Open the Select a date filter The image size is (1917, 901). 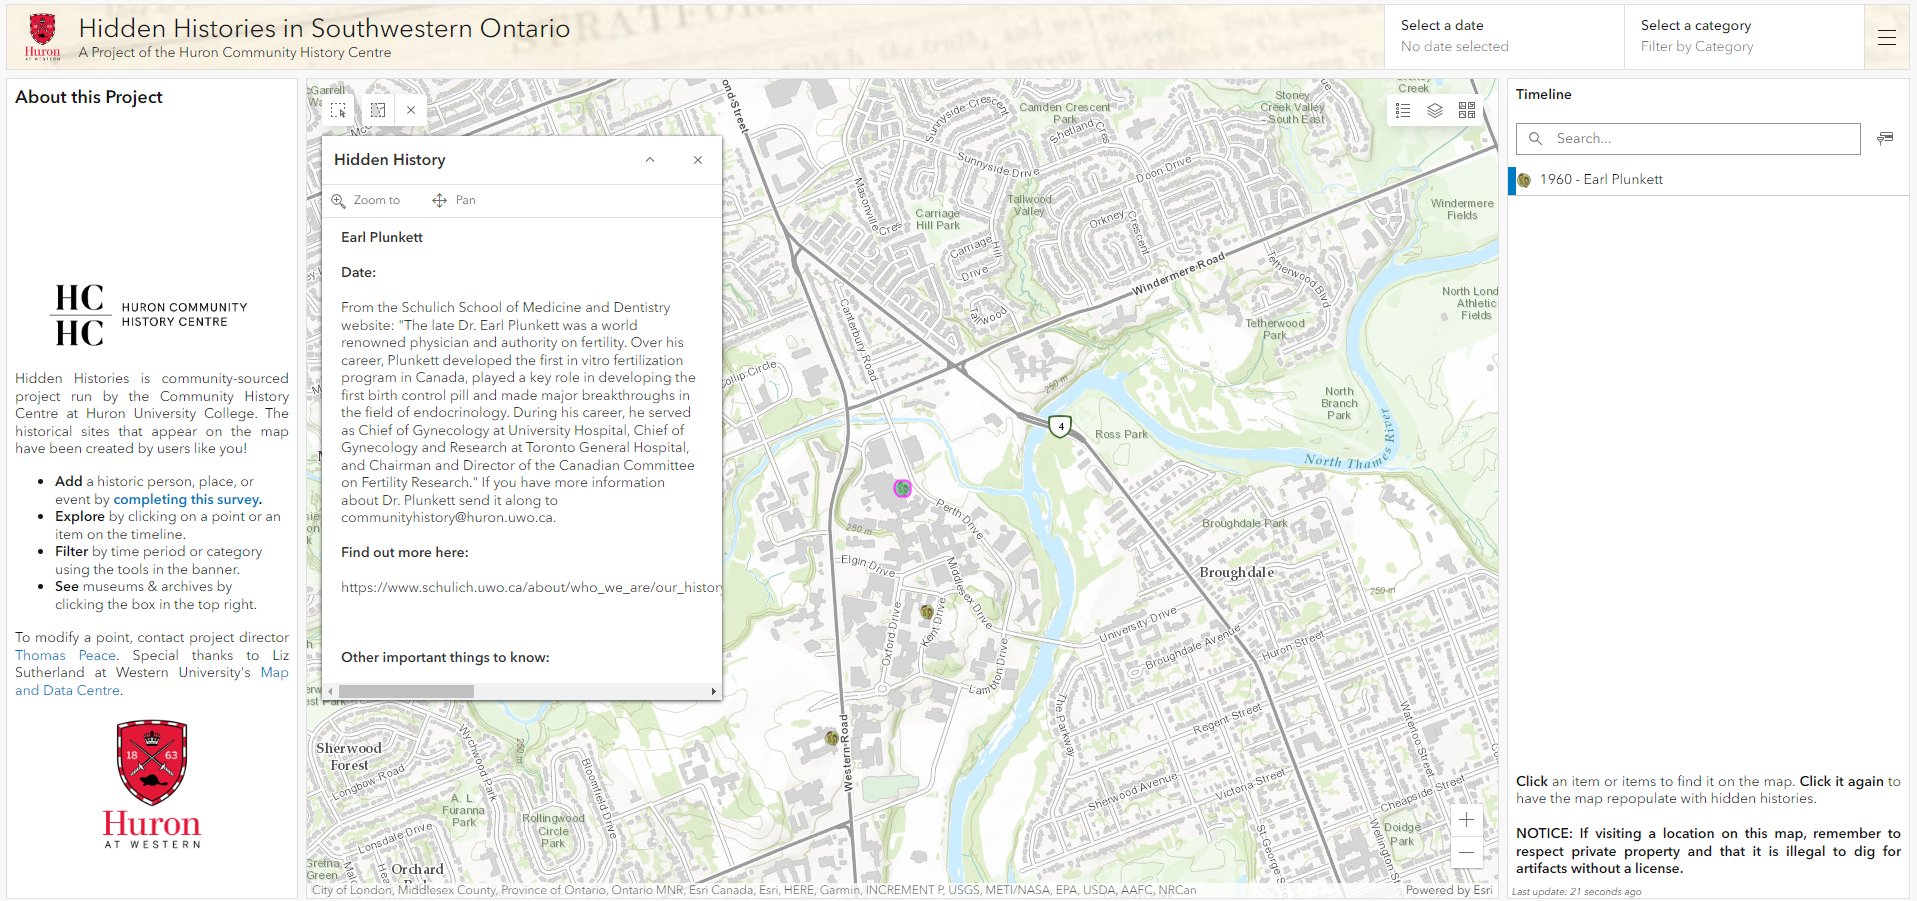(x=1503, y=36)
